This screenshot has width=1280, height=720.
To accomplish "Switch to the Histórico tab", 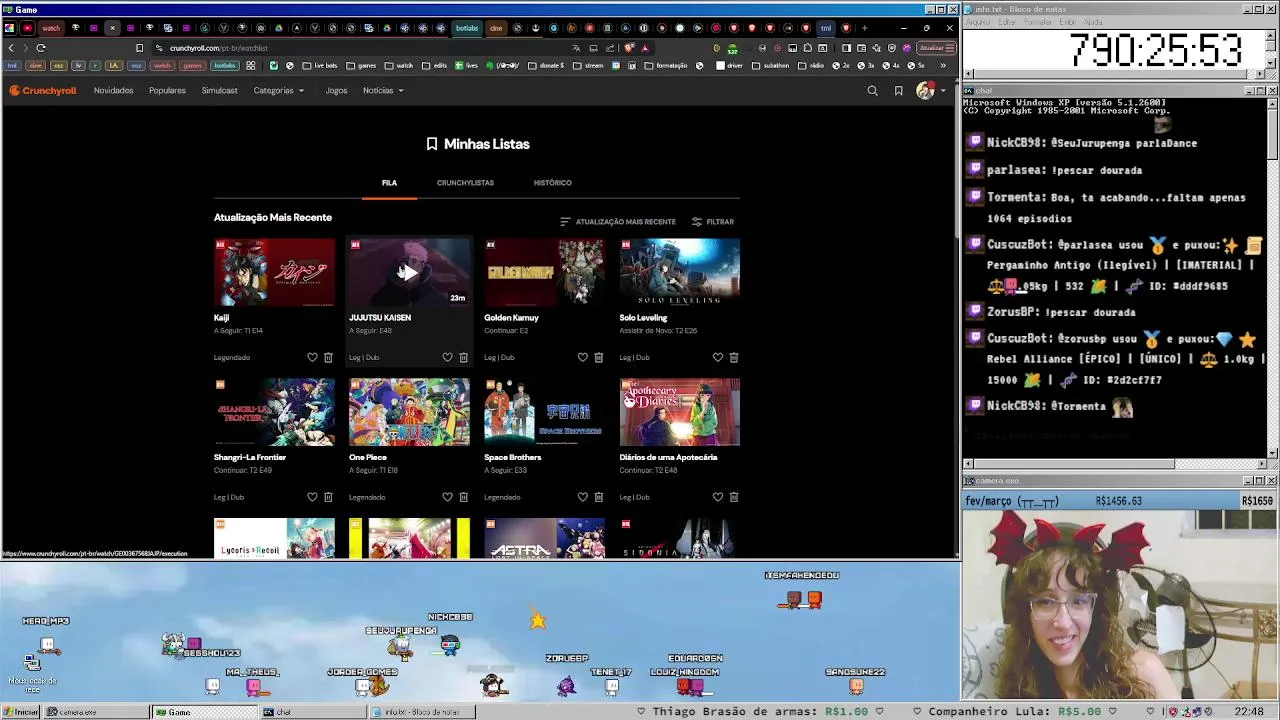I will [552, 183].
